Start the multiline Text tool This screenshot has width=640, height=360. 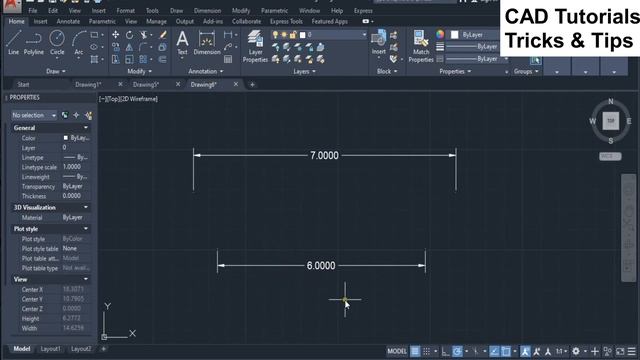[182, 42]
